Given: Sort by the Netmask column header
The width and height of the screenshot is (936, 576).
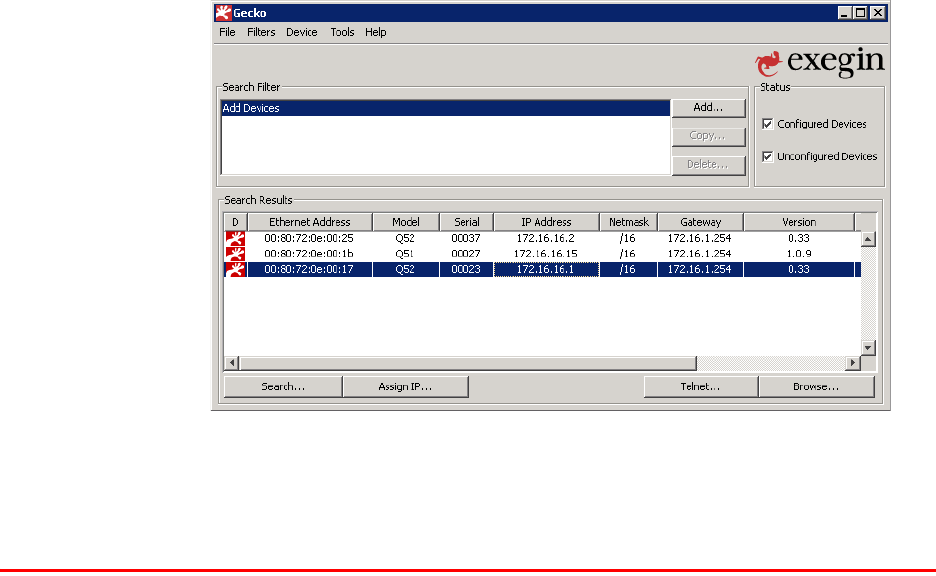Looking at the screenshot, I should (629, 222).
